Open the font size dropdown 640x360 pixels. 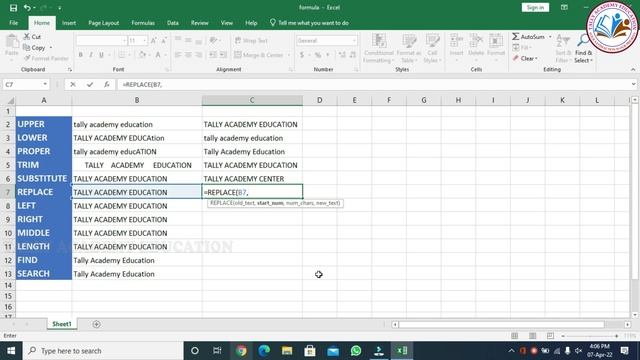pyautogui.click(x=144, y=40)
